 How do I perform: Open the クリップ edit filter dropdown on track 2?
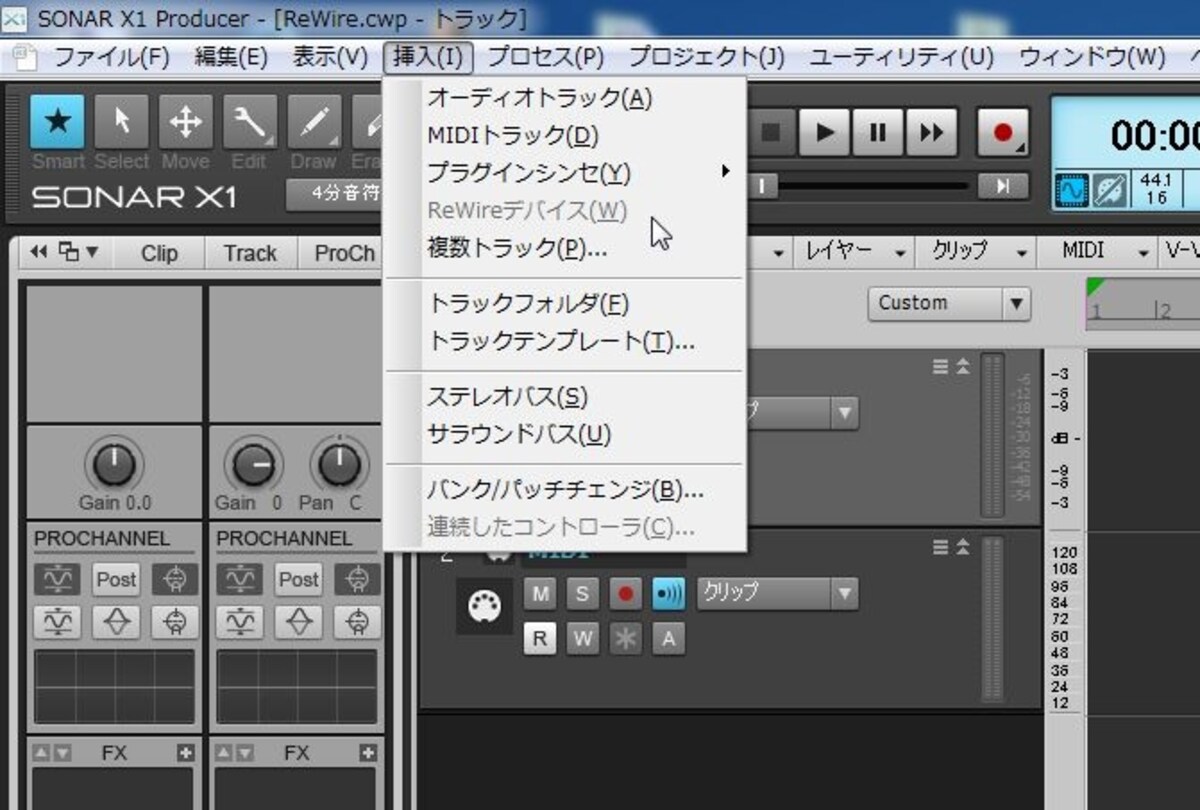click(x=777, y=594)
